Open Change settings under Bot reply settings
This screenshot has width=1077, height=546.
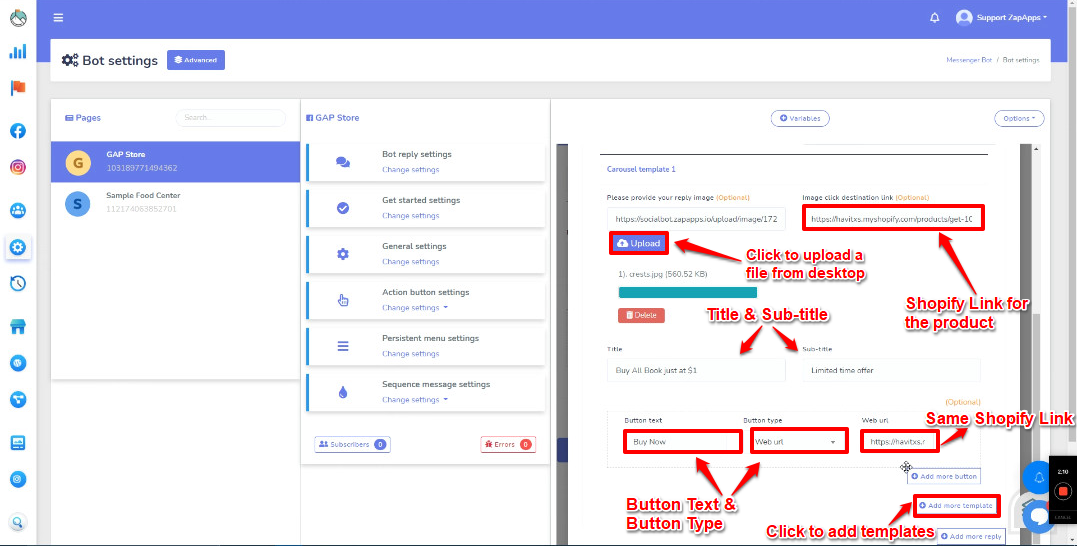(x=411, y=170)
